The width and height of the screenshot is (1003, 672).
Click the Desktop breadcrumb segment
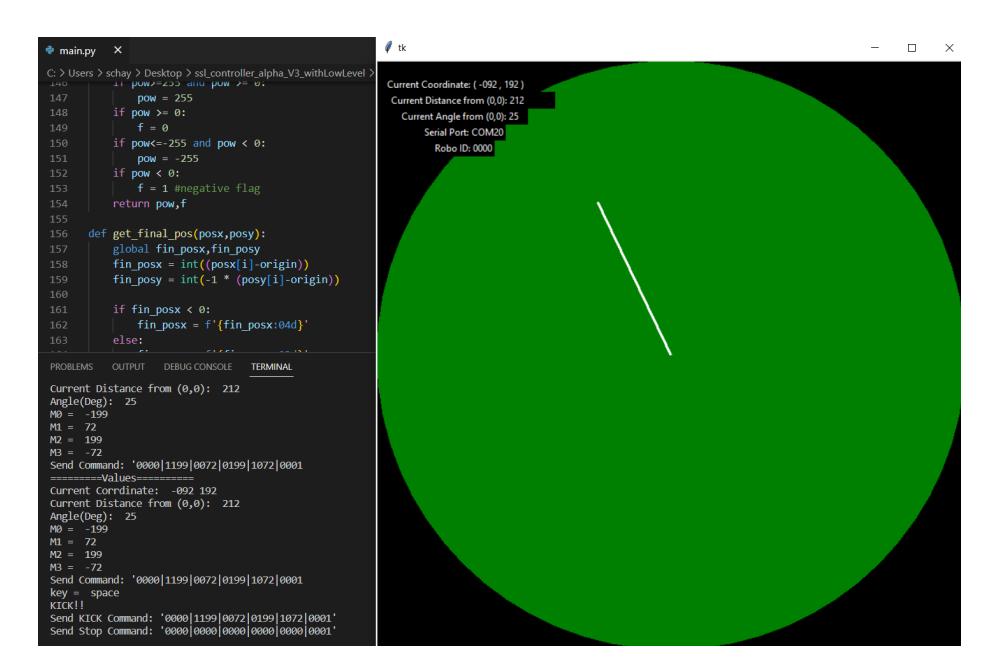(162, 73)
